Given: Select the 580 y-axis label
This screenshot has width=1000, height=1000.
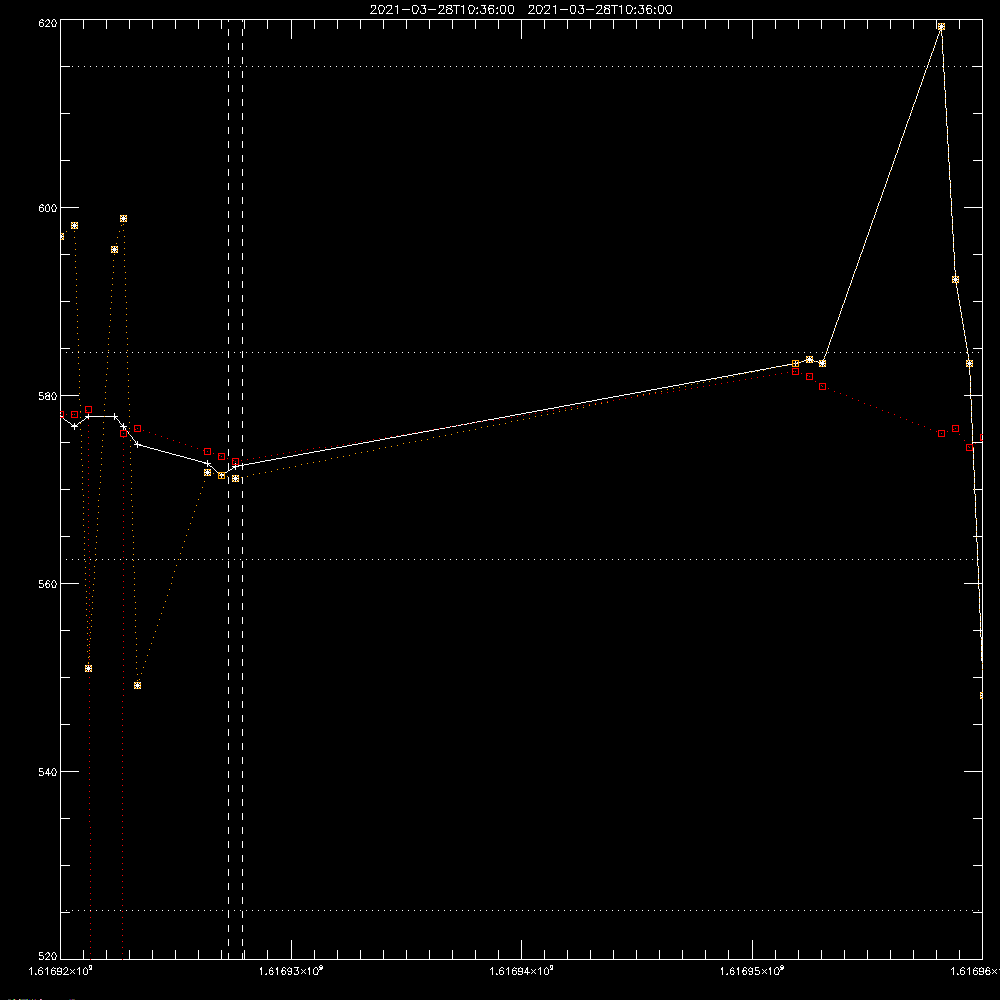Looking at the screenshot, I should click(48, 396).
